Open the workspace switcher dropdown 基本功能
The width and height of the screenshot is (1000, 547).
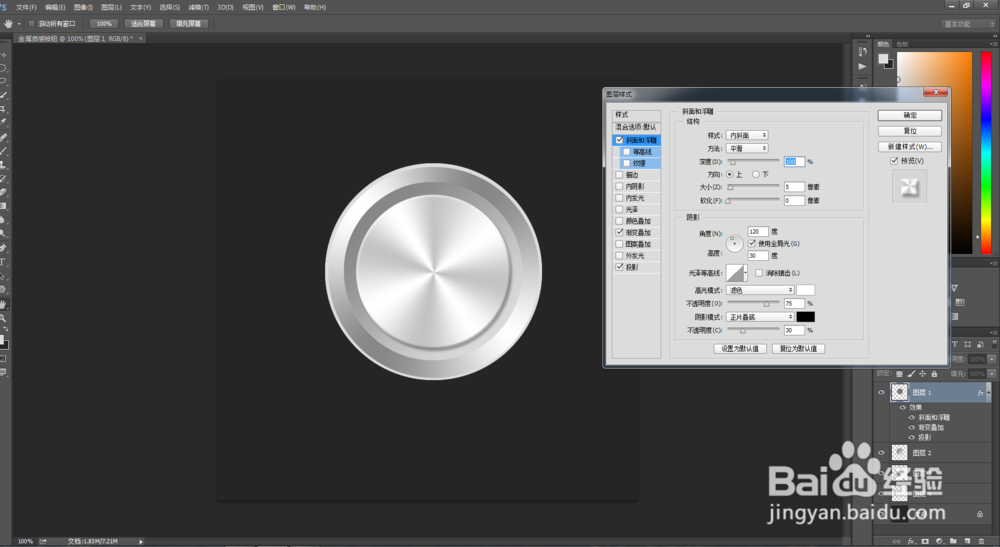coord(969,24)
